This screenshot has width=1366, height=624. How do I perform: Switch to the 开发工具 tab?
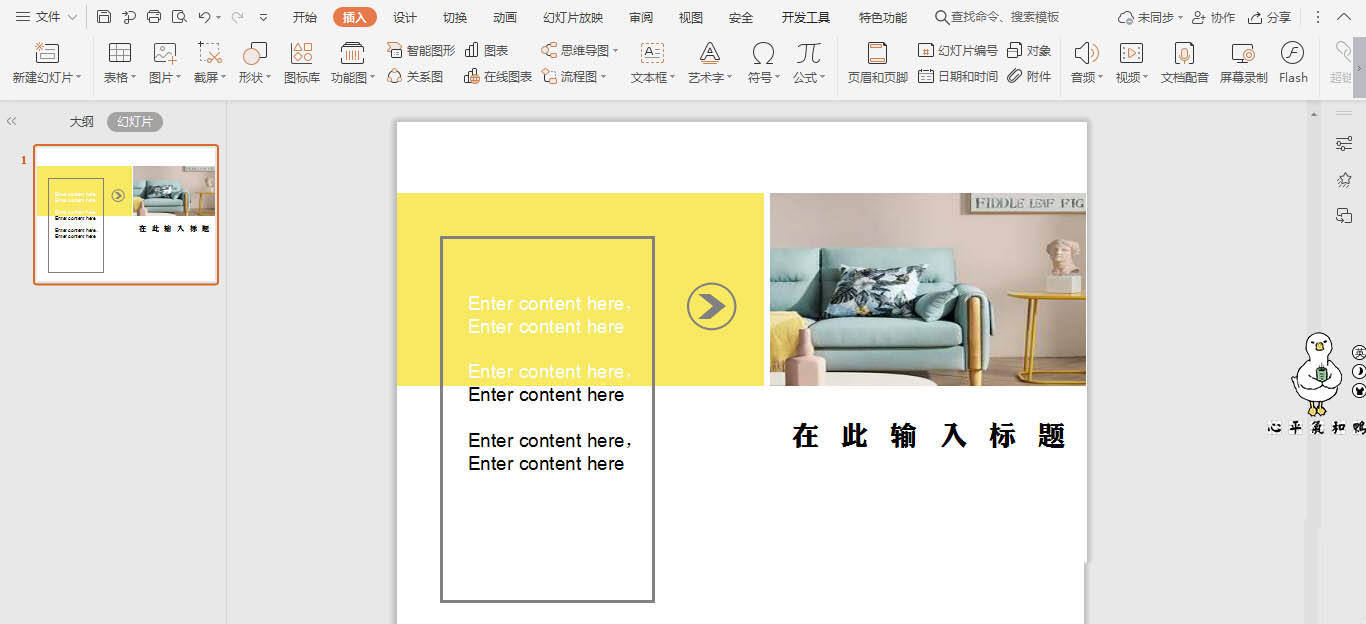[806, 17]
